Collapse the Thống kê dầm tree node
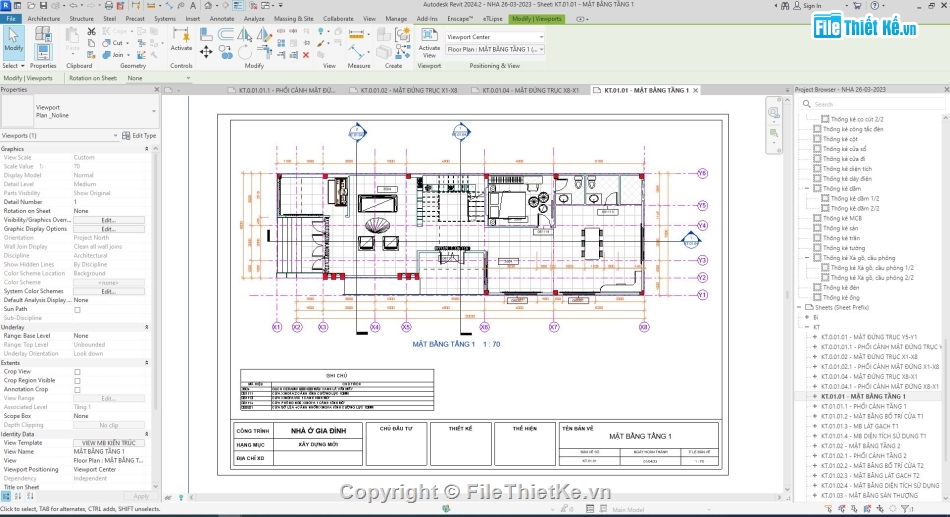Screen dimensions: 950x517 (807, 189)
